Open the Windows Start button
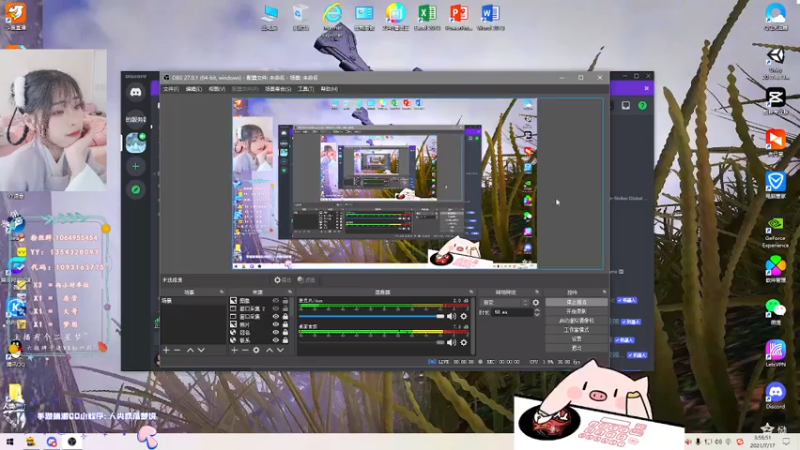 click(x=9, y=441)
